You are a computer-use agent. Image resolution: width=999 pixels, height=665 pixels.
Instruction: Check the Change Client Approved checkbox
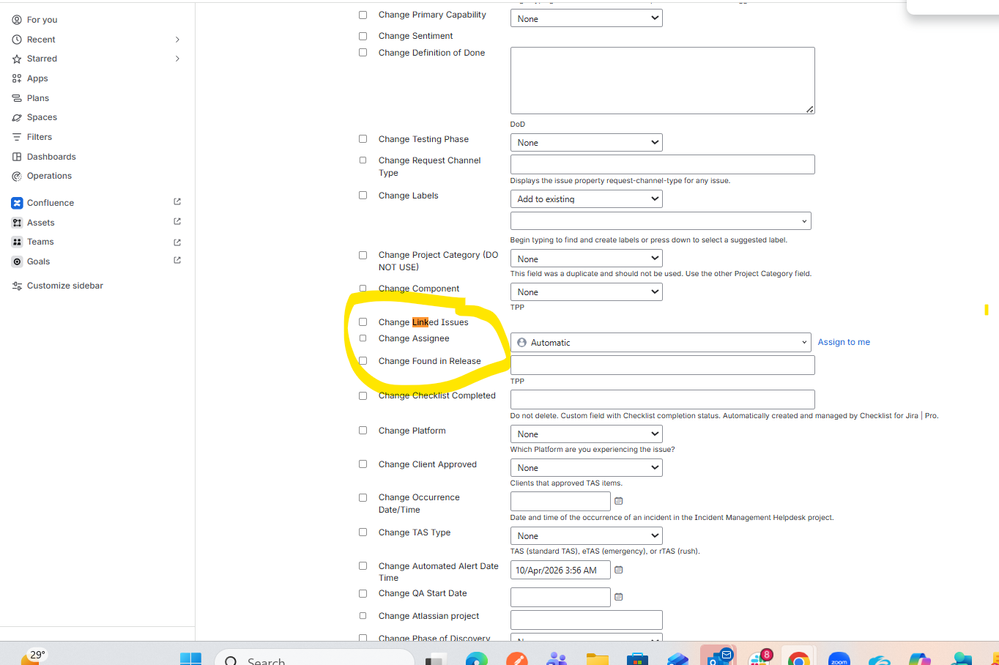point(363,464)
